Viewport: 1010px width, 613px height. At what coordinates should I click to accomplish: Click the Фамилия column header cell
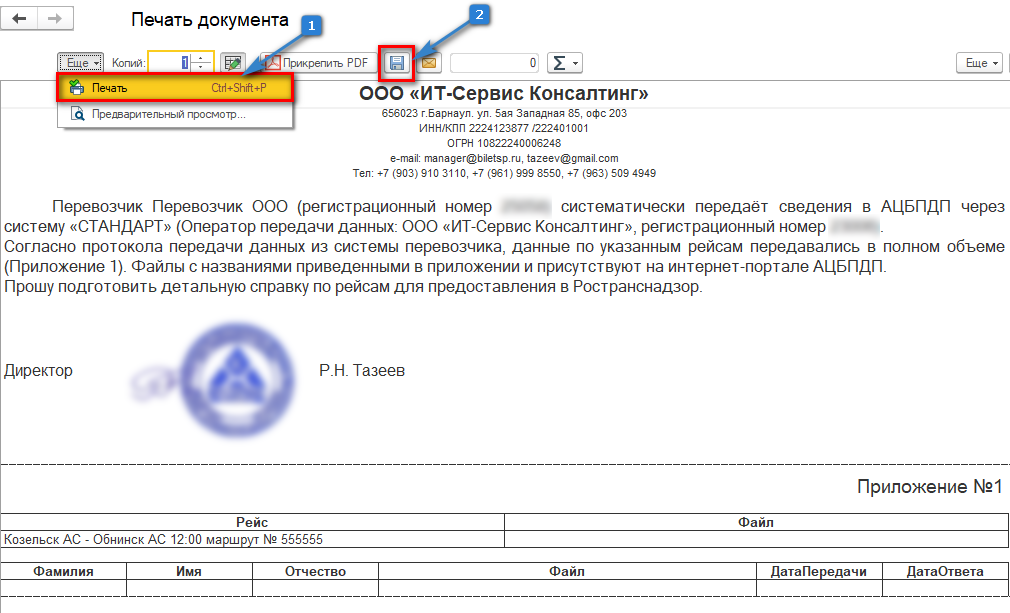[63, 572]
